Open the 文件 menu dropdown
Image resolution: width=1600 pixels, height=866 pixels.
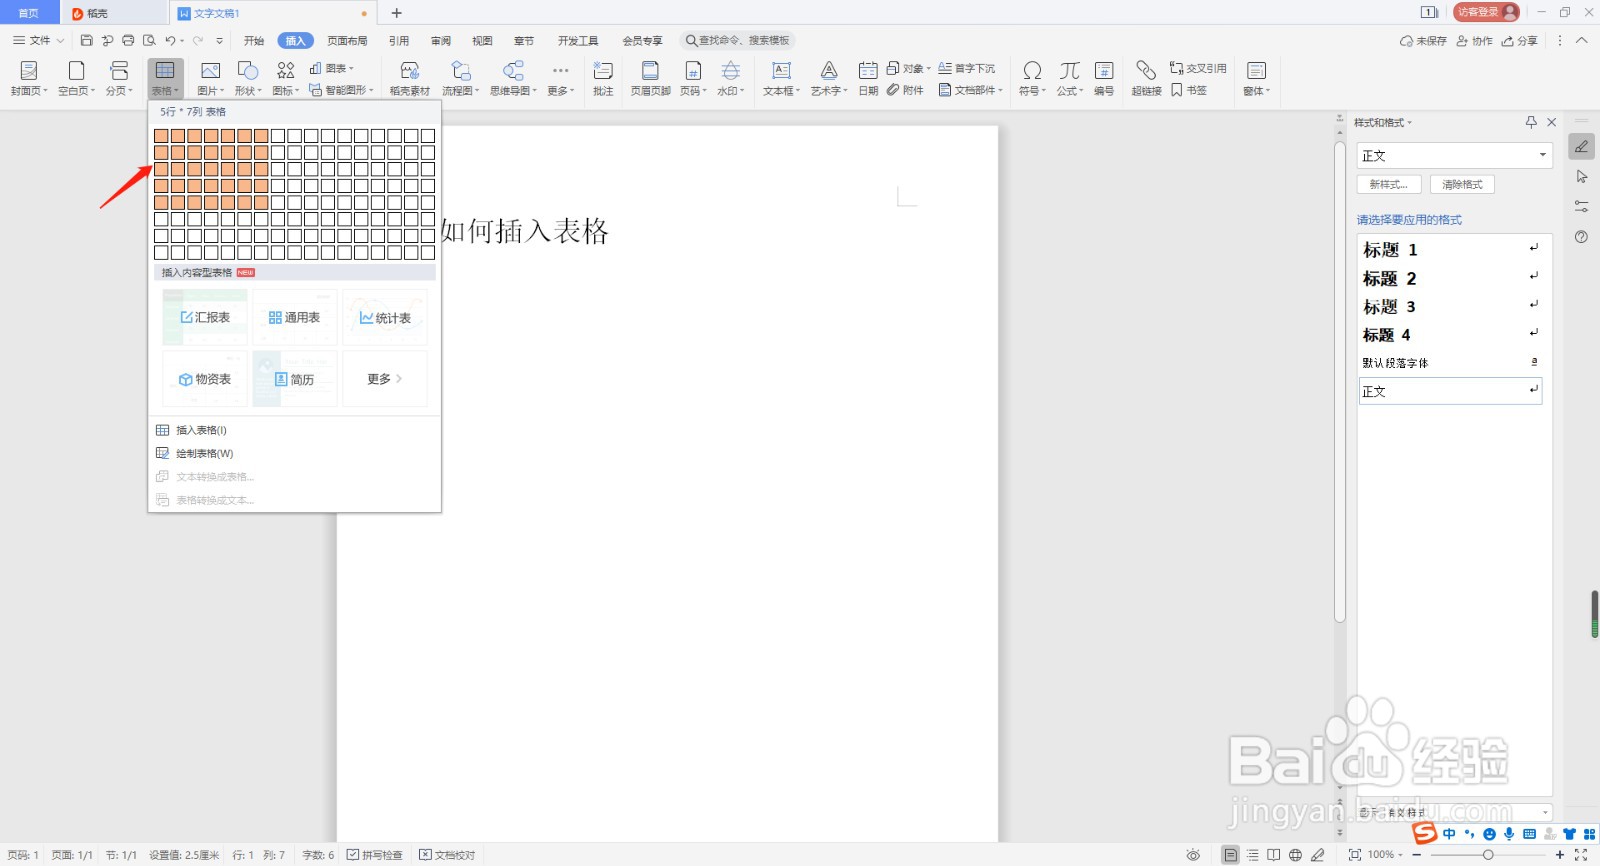pyautogui.click(x=39, y=41)
